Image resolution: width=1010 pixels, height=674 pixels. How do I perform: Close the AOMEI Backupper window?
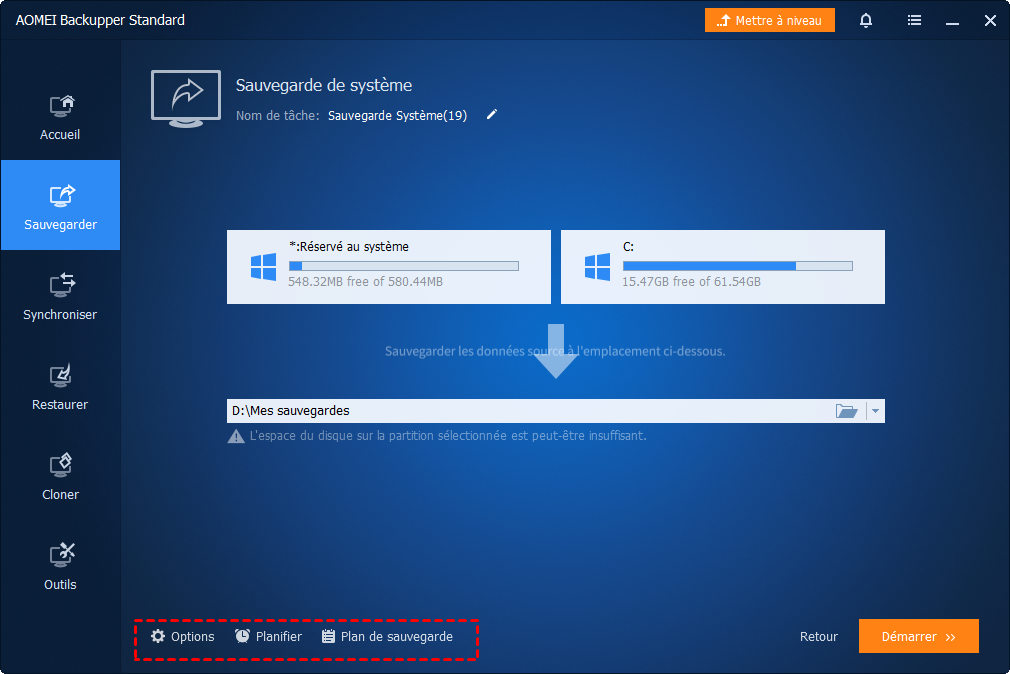[x=990, y=21]
